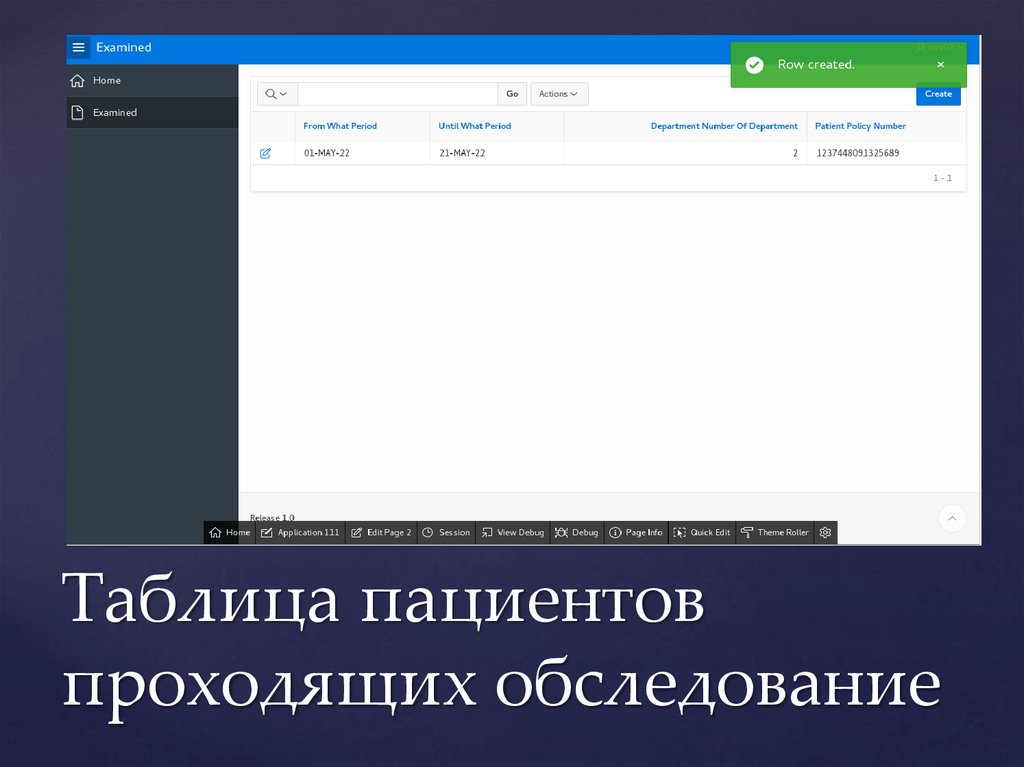The image size is (1024, 767).
Task: Open Page Info in the developer toolbar
Action: [x=636, y=532]
